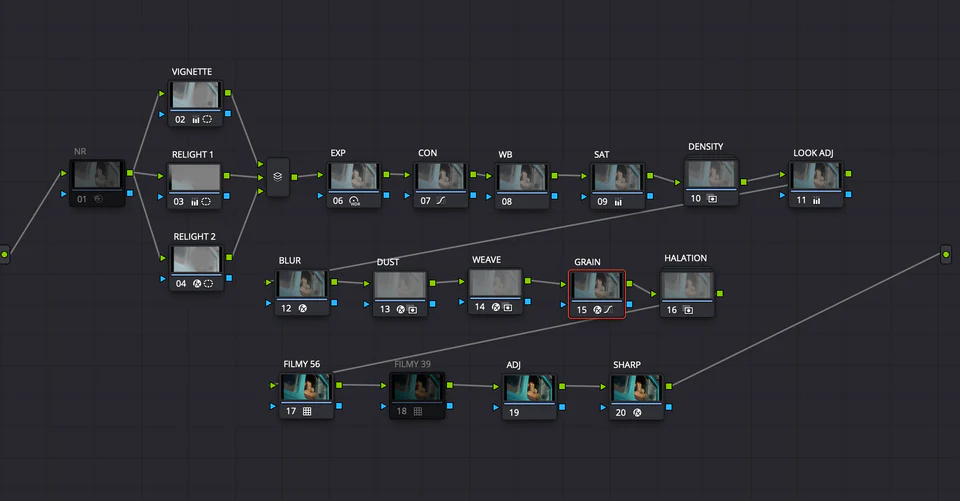Click the curves icon on GRAIN node
The image size is (960, 501).
609,310
